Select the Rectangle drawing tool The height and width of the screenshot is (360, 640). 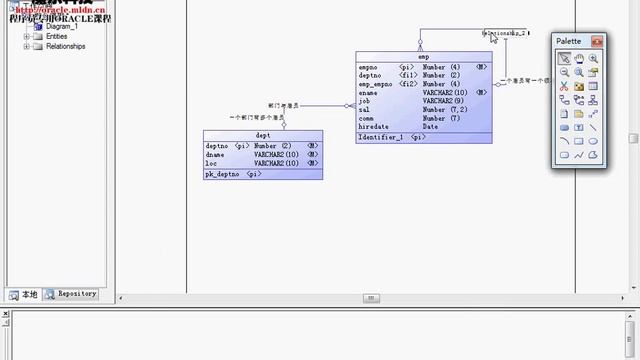point(579,141)
